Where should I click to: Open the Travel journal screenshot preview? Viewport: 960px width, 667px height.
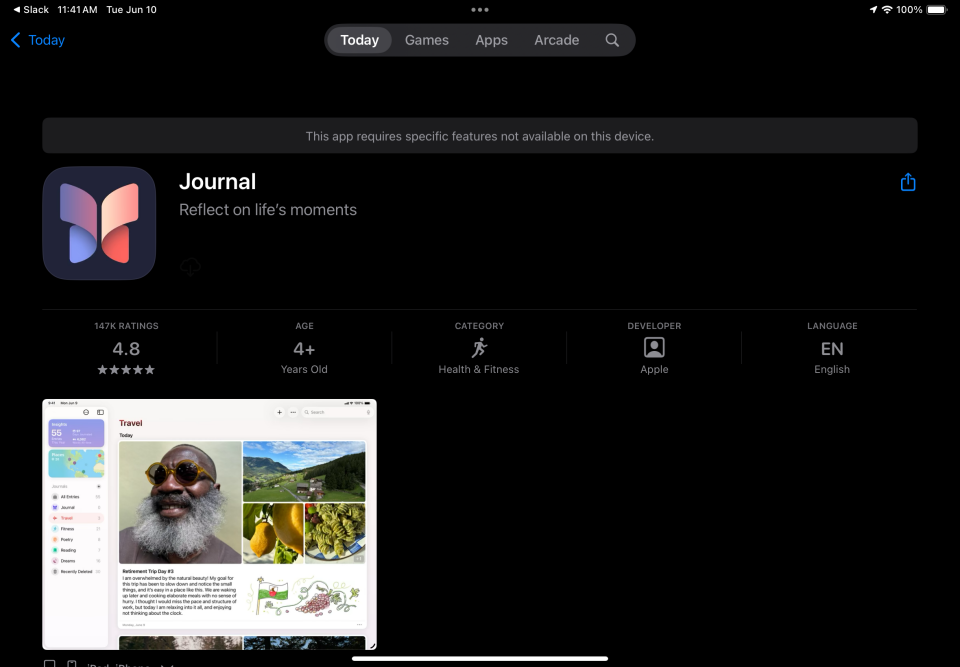point(209,524)
